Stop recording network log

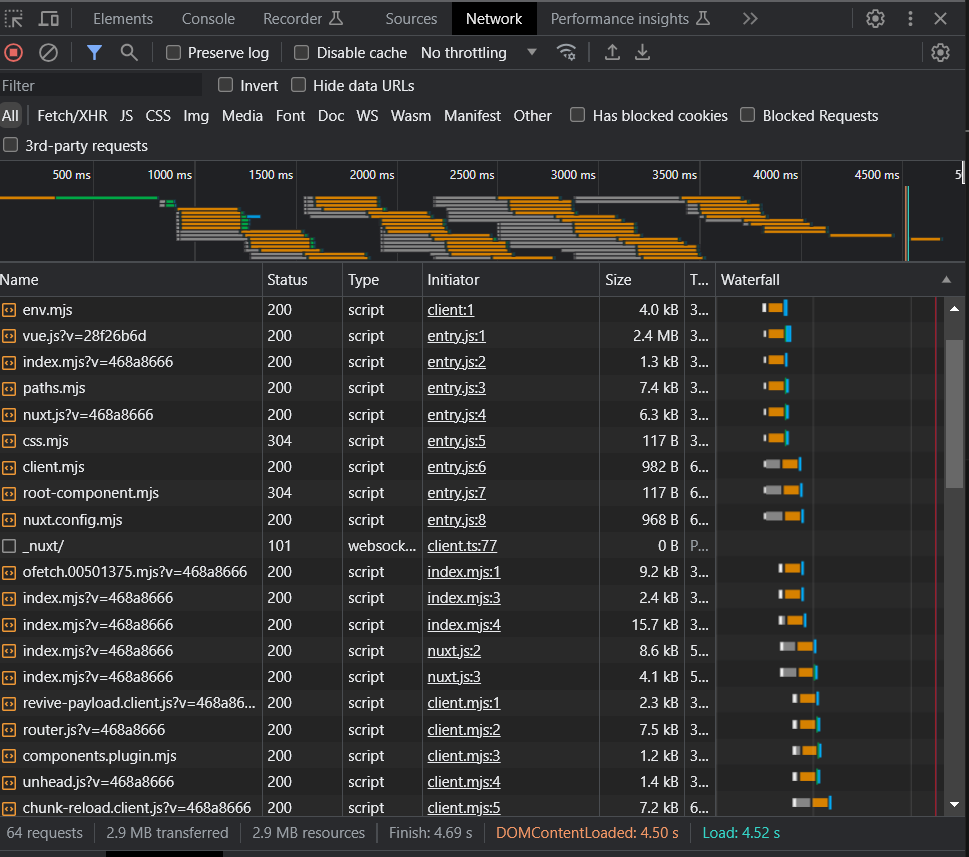point(12,52)
